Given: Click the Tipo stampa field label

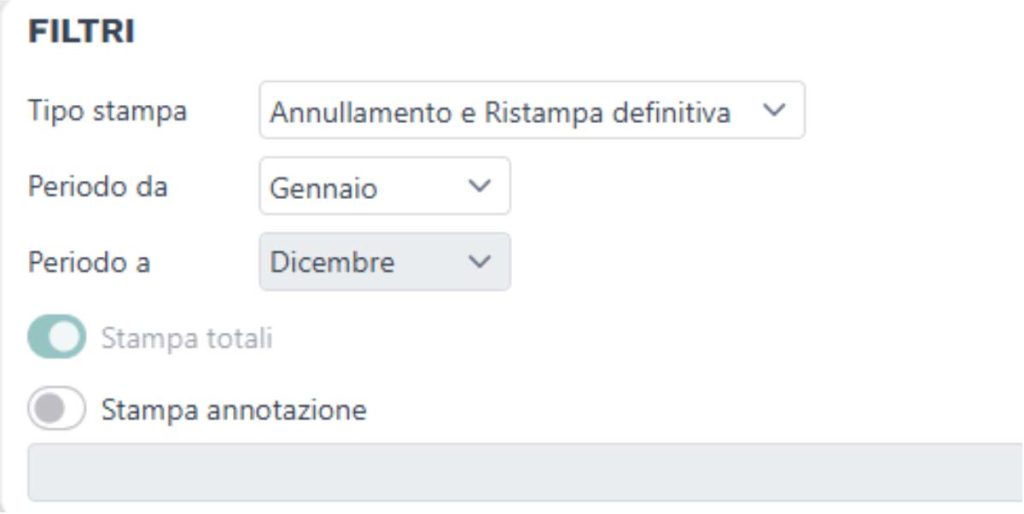Looking at the screenshot, I should (x=107, y=111).
